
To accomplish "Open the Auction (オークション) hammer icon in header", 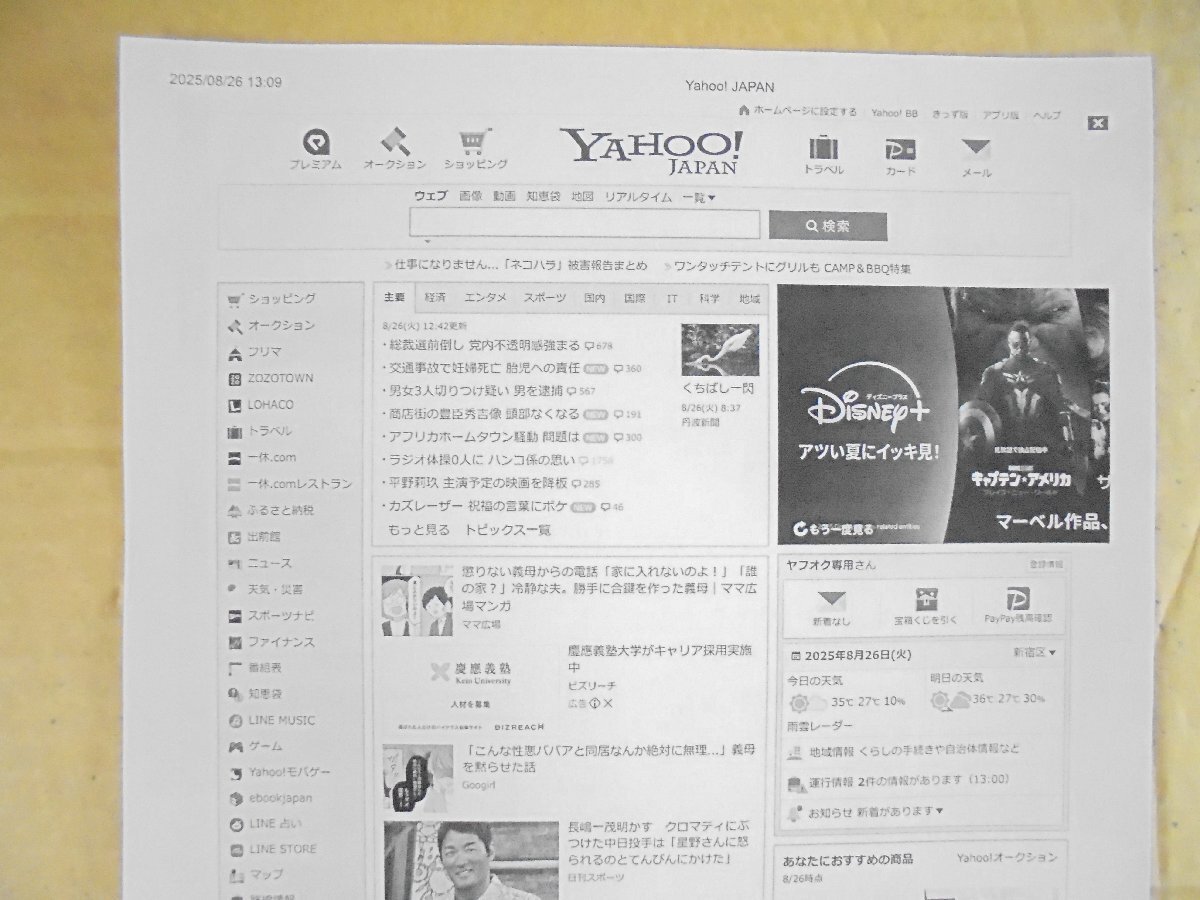I will click(394, 140).
